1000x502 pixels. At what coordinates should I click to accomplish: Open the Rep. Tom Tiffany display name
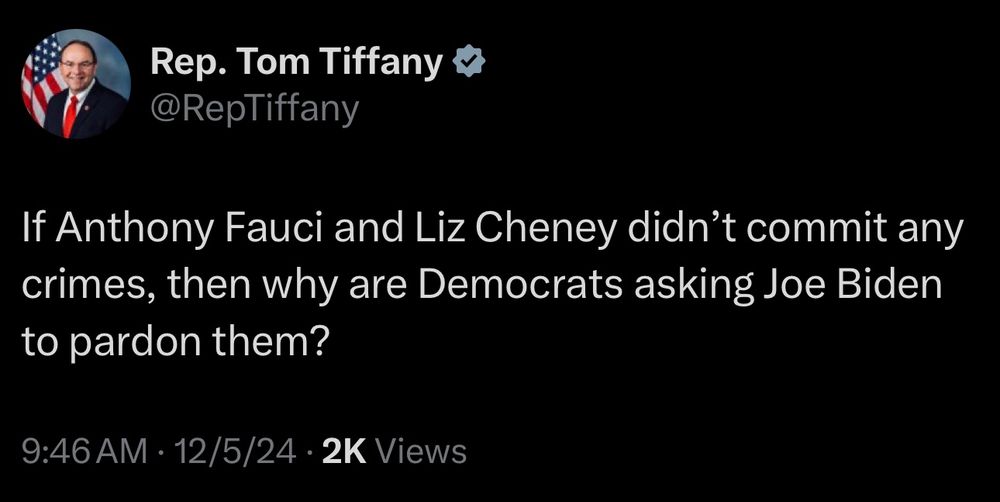coord(297,63)
